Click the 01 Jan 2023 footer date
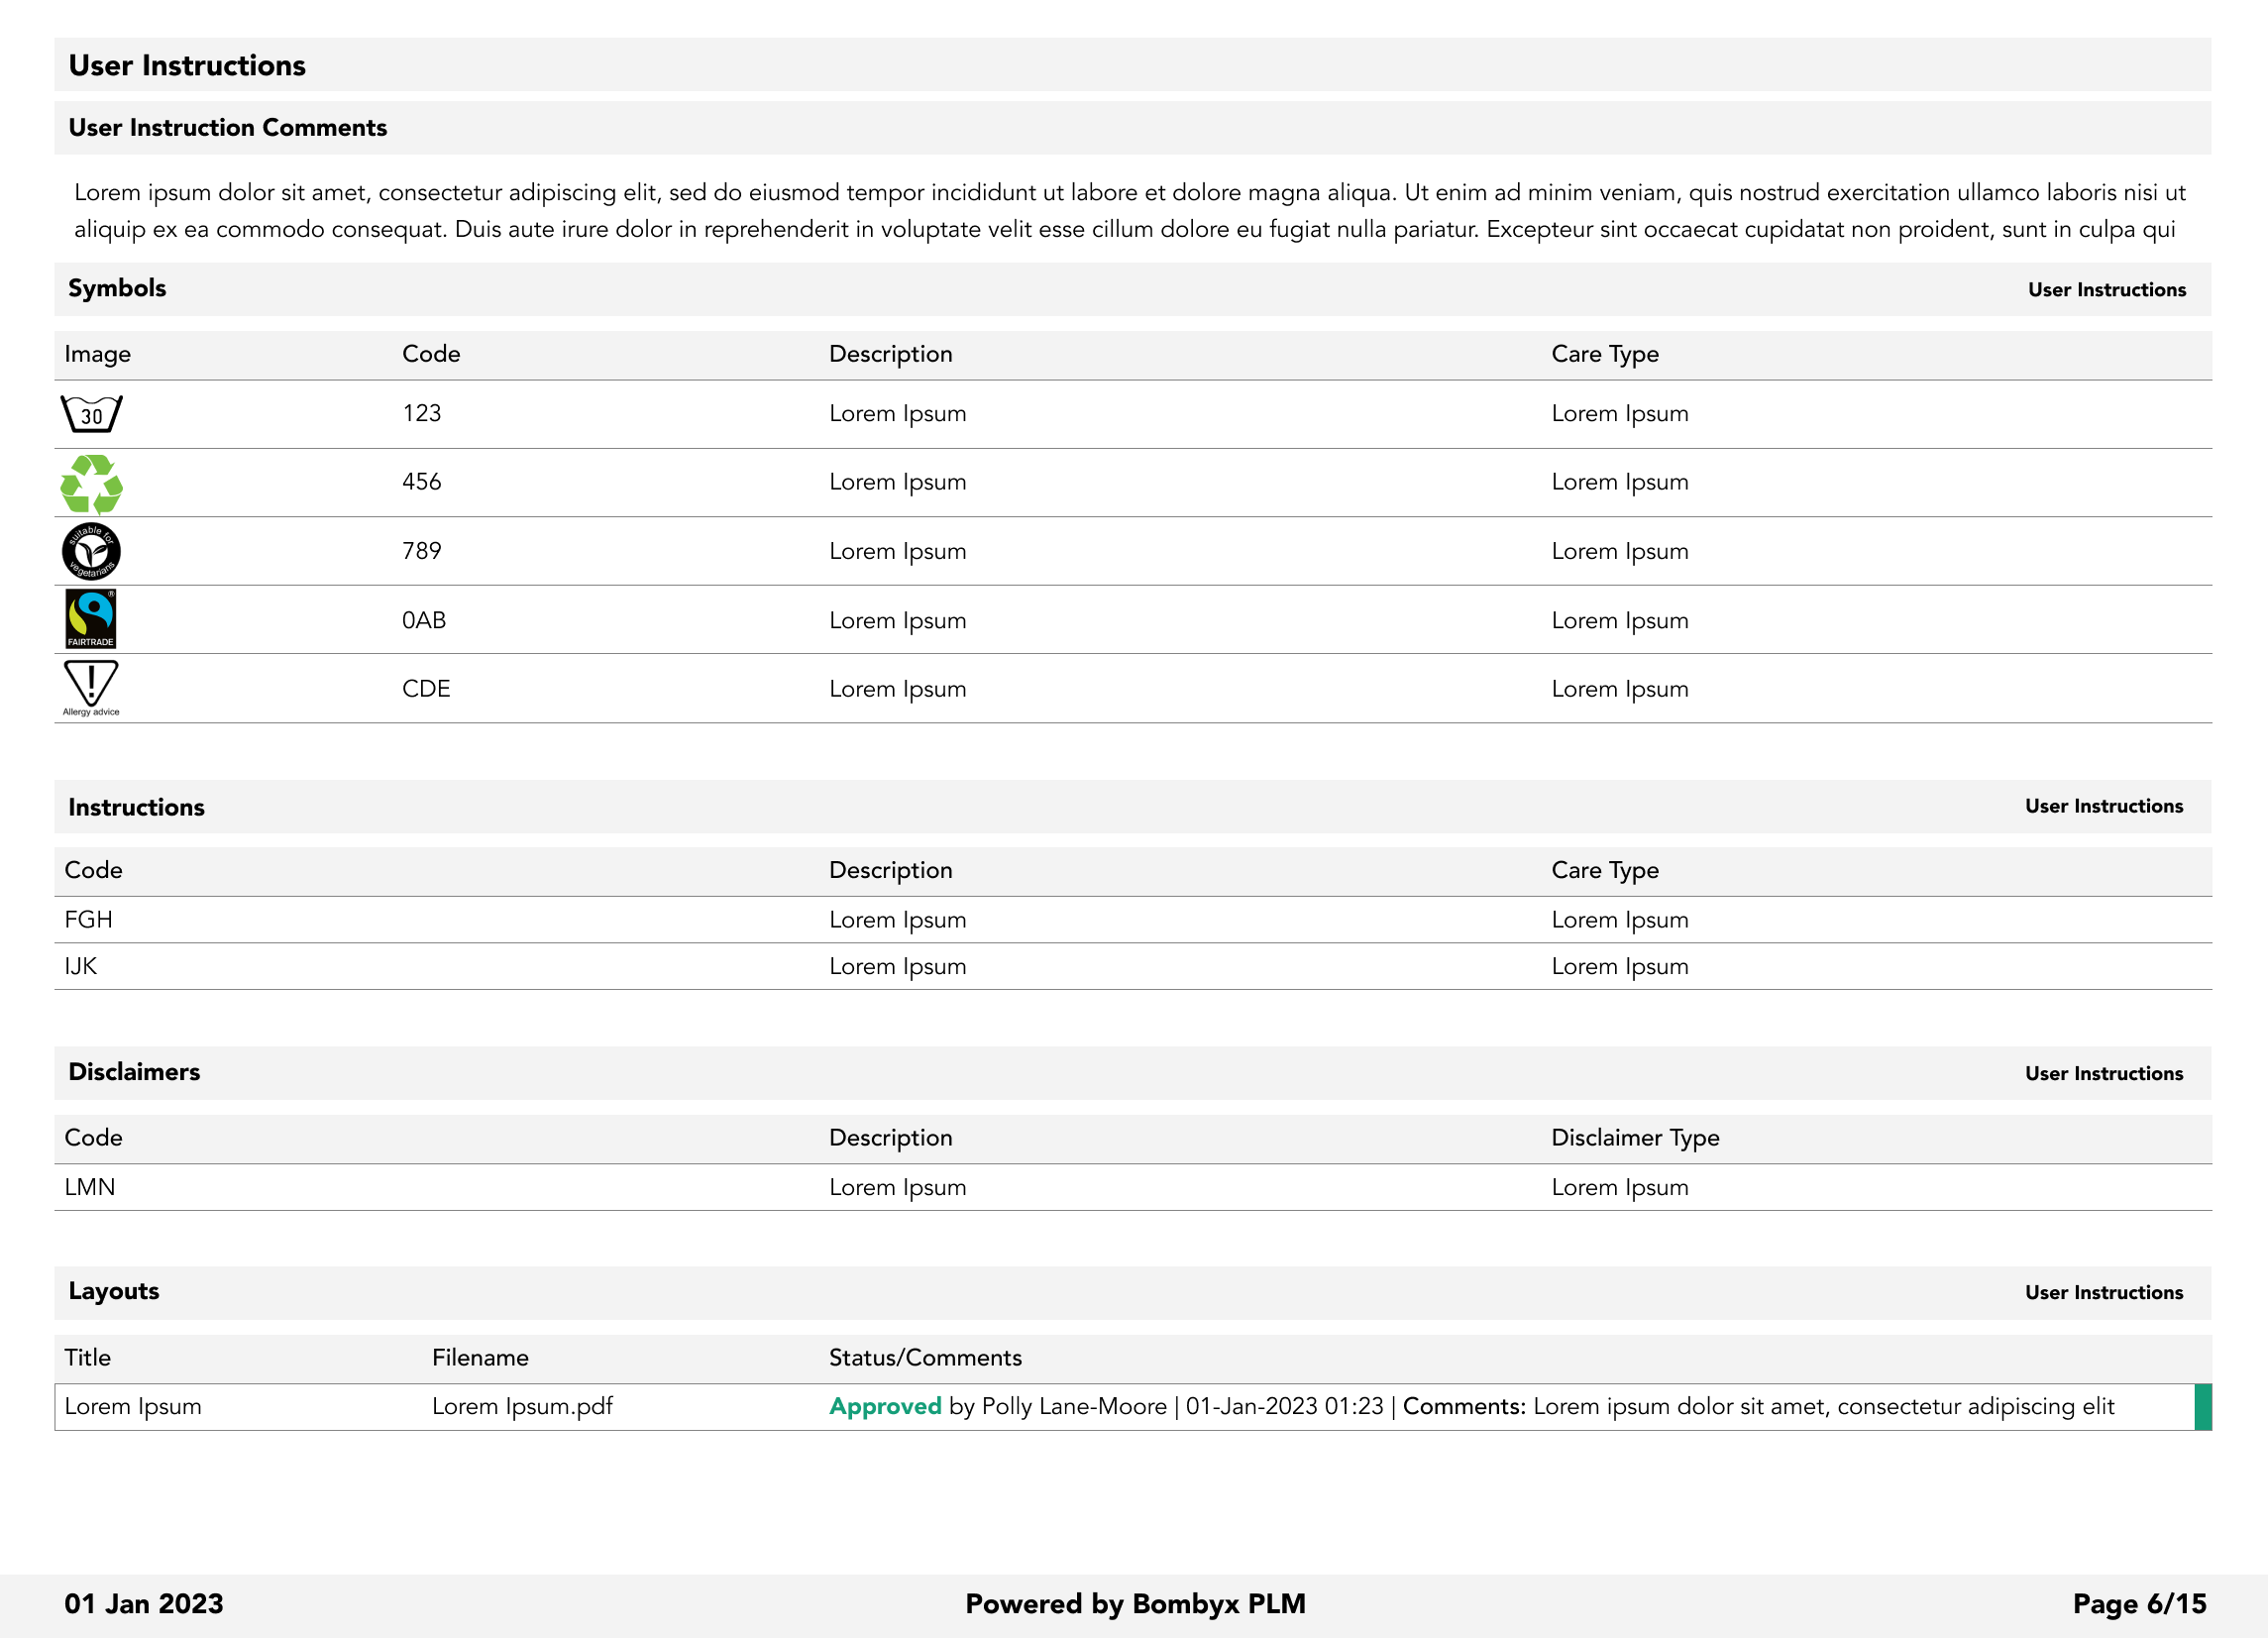Image resolution: width=2268 pixels, height=1638 pixels. point(144,1604)
